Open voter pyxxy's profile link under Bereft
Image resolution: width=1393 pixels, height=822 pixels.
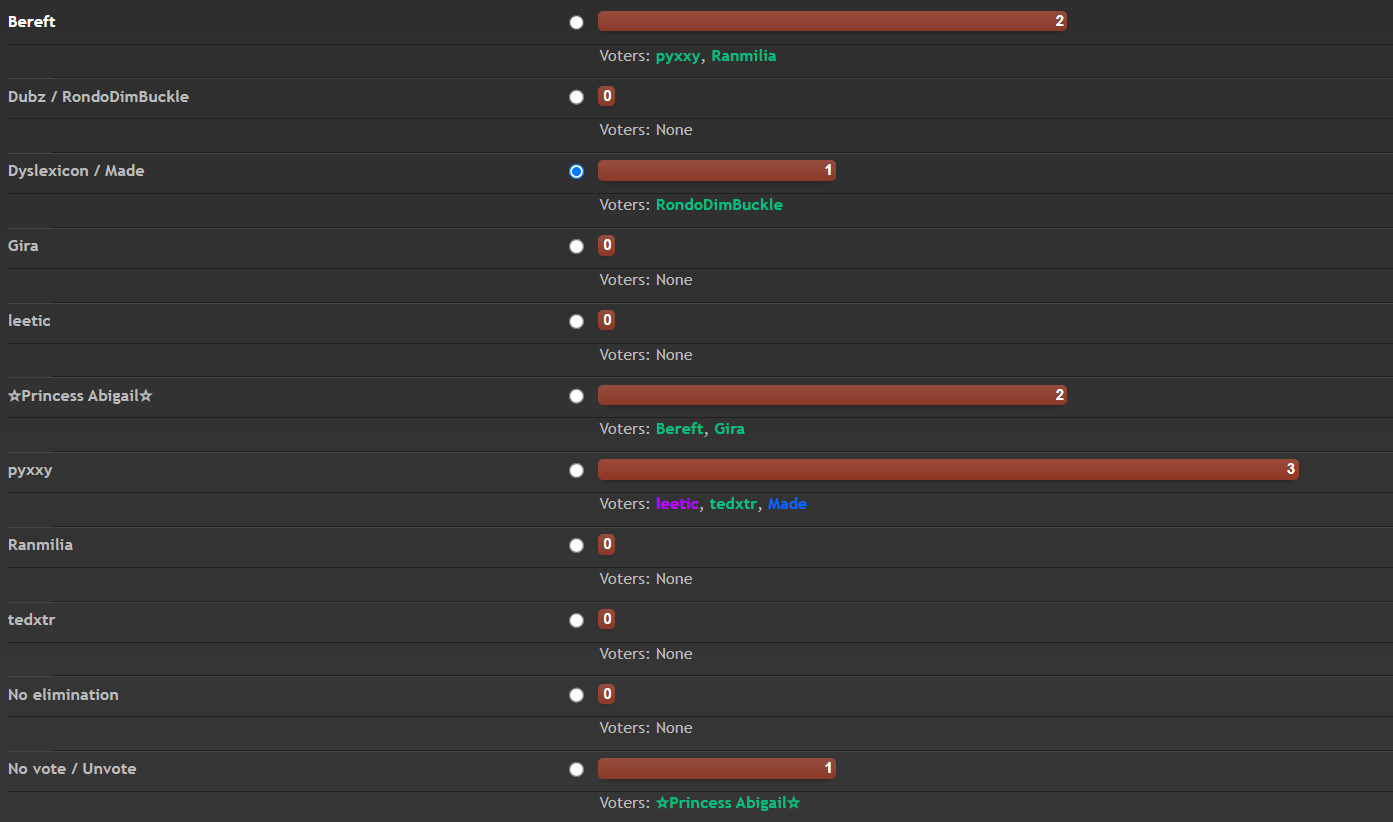(x=677, y=56)
